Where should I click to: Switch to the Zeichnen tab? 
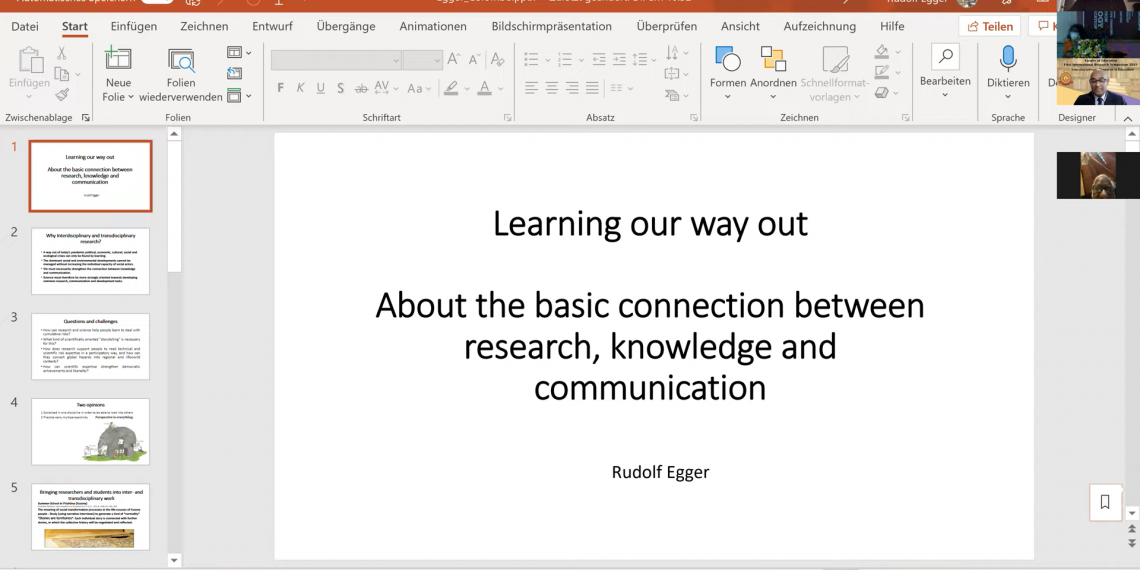coord(204,26)
